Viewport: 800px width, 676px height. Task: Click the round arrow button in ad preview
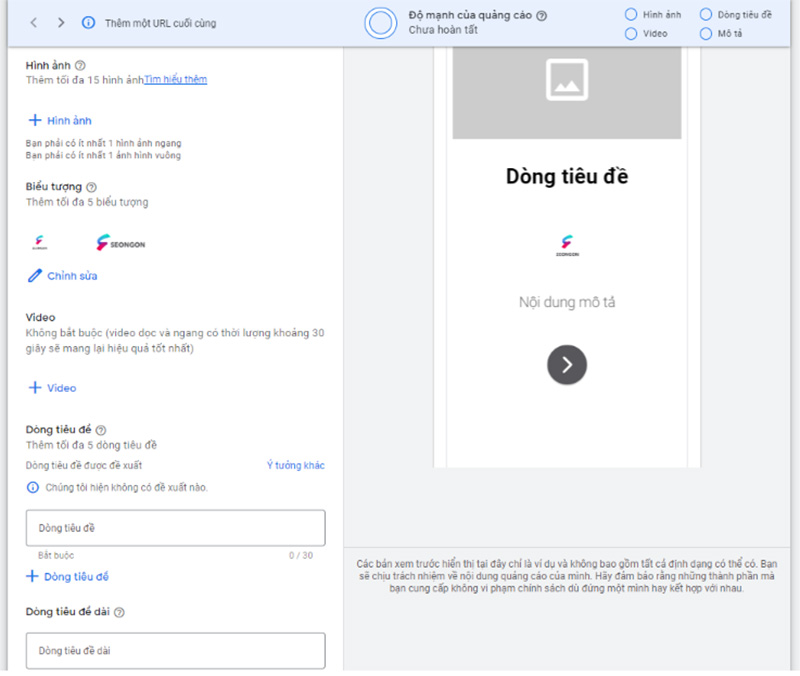point(567,365)
